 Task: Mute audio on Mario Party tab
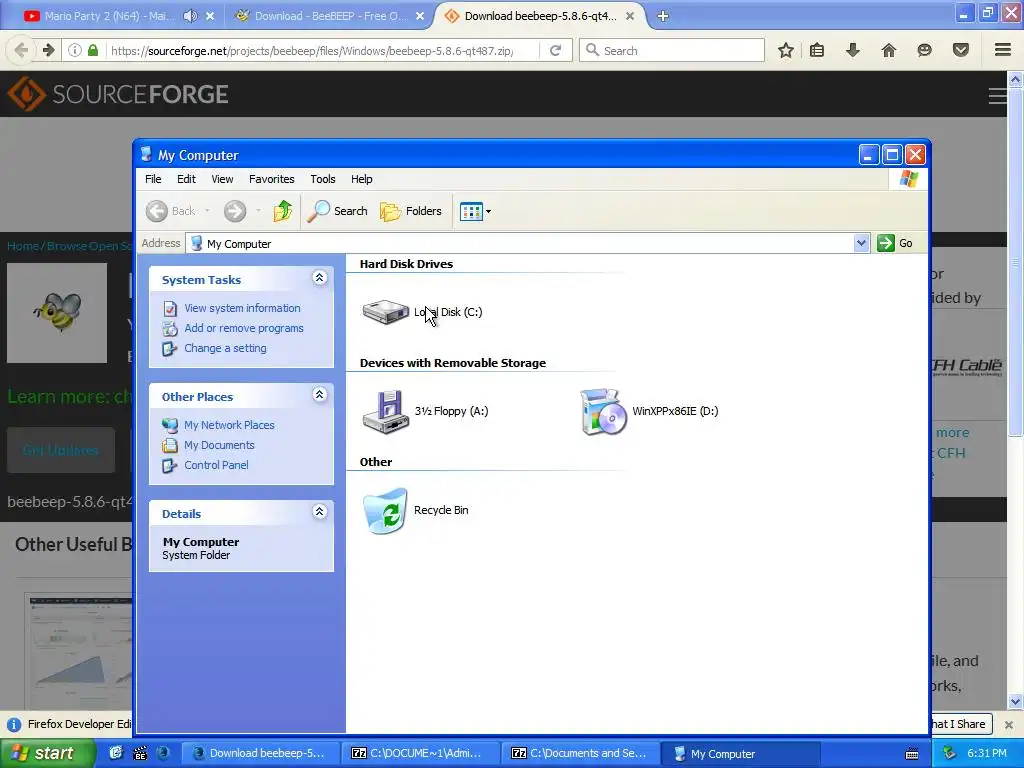[190, 16]
